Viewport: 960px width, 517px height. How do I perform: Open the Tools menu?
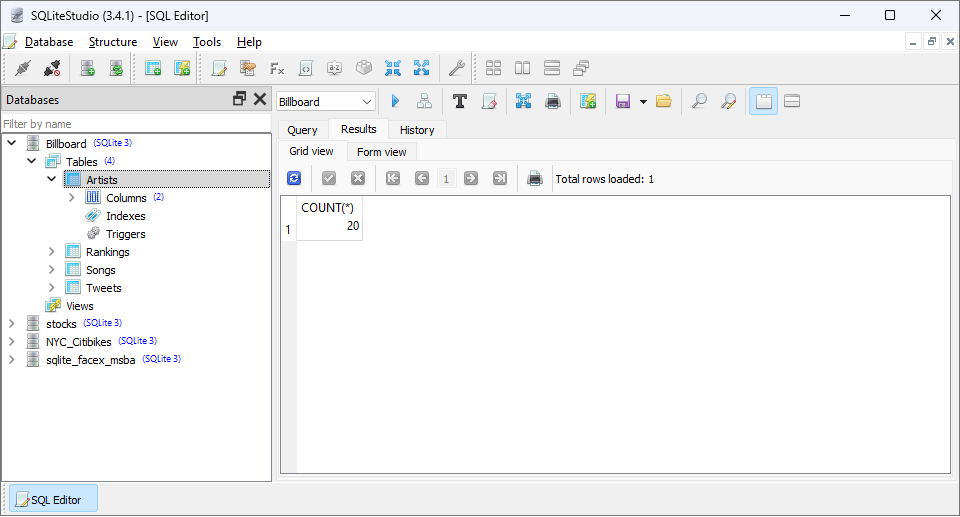click(207, 42)
